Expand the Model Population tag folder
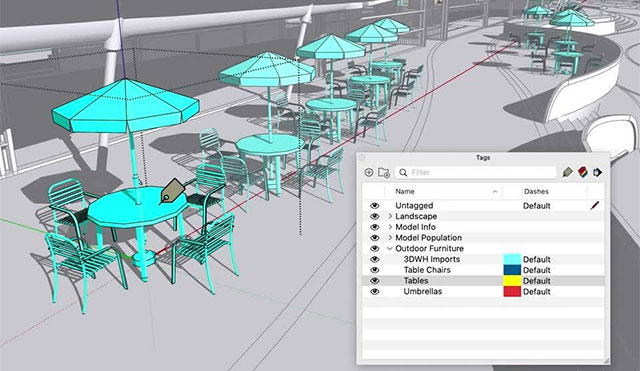Image resolution: width=640 pixels, height=371 pixels. pos(390,238)
